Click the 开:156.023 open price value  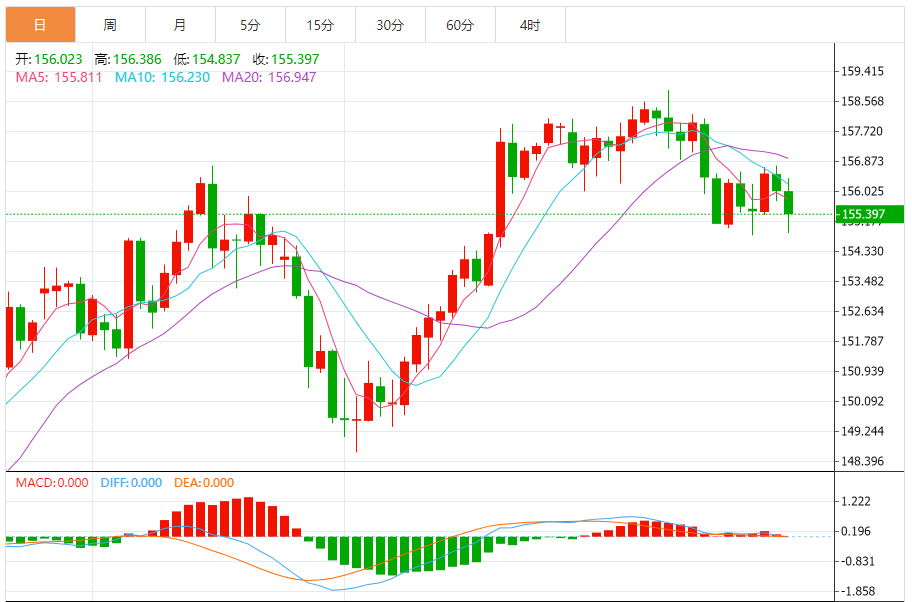[49, 59]
